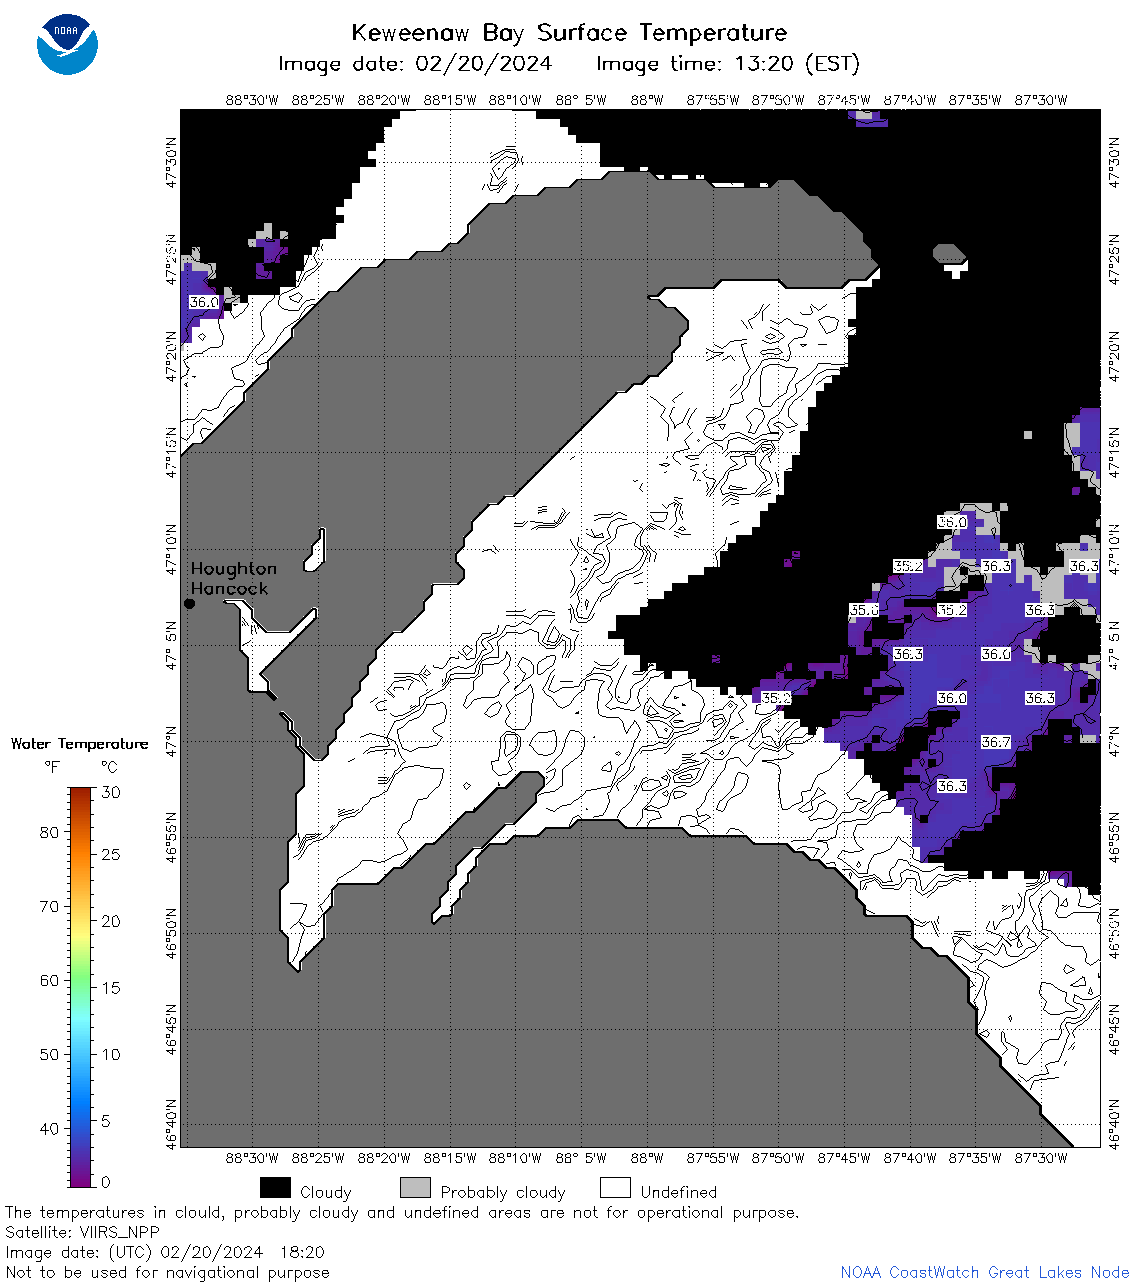The width and height of the screenshot is (1140, 1288).
Task: Click the operational purpose disclaimer sentence
Action: point(402,1212)
